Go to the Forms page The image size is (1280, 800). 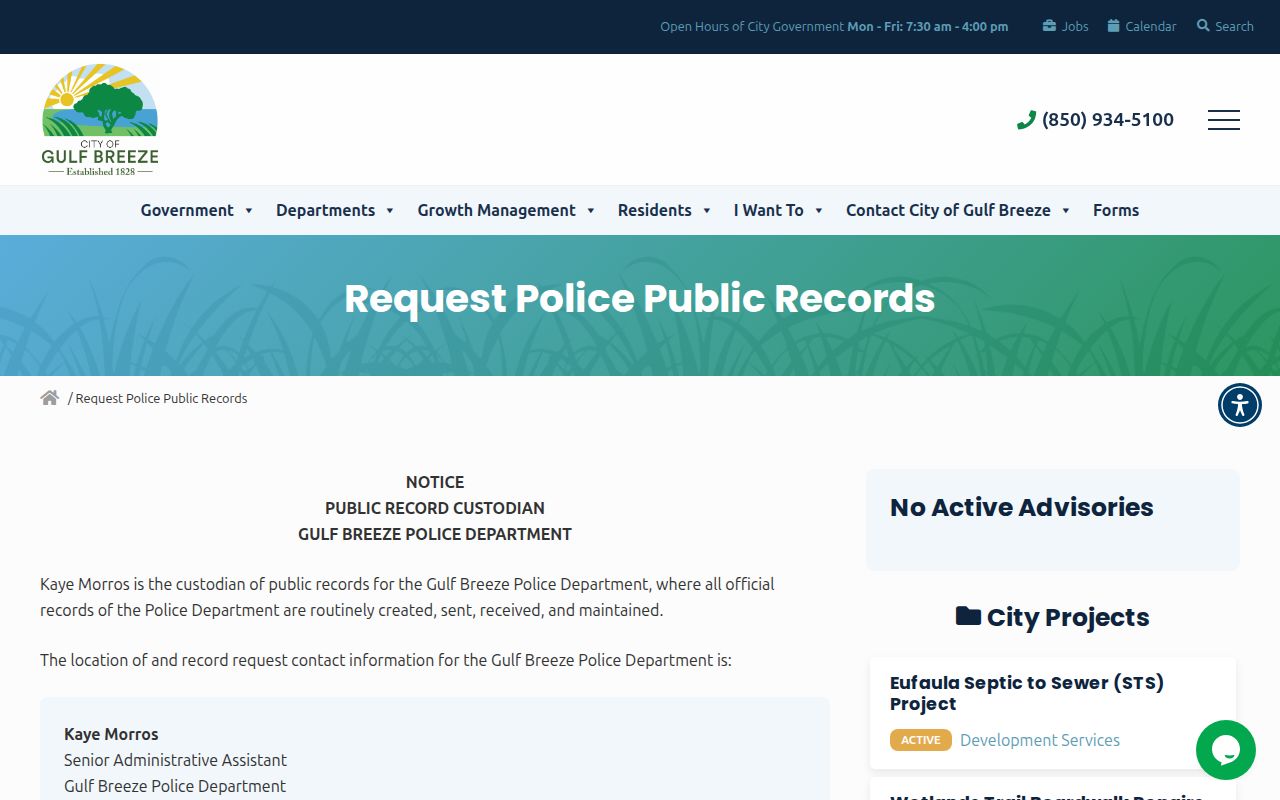pos(1116,210)
